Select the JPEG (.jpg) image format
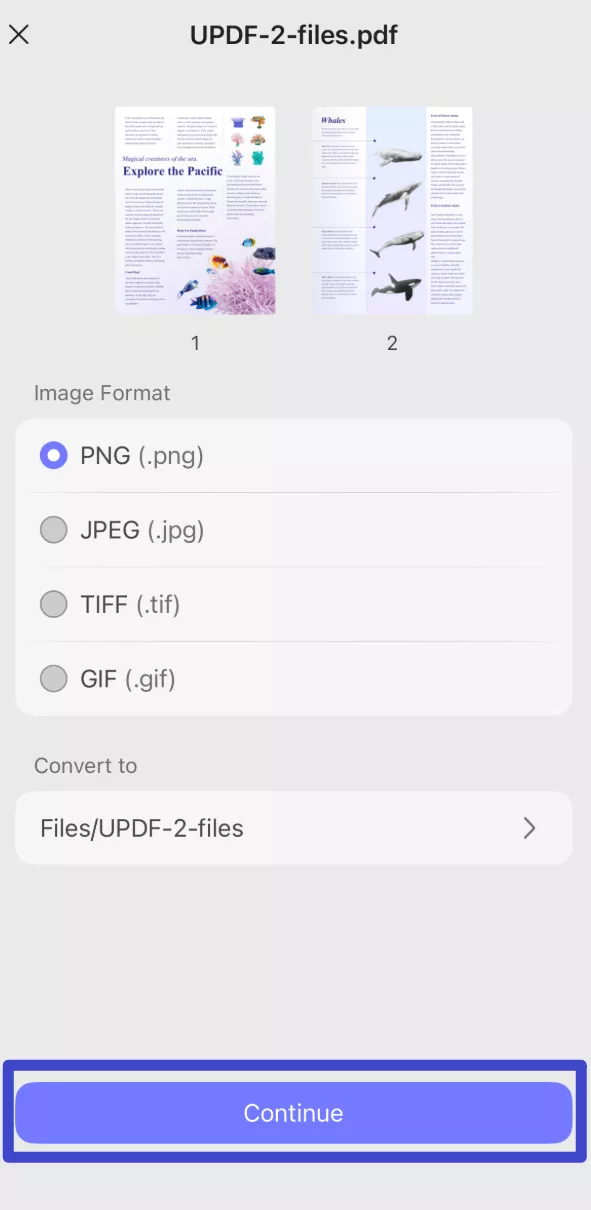Viewport: 591px width, 1210px height. pyautogui.click(x=53, y=530)
